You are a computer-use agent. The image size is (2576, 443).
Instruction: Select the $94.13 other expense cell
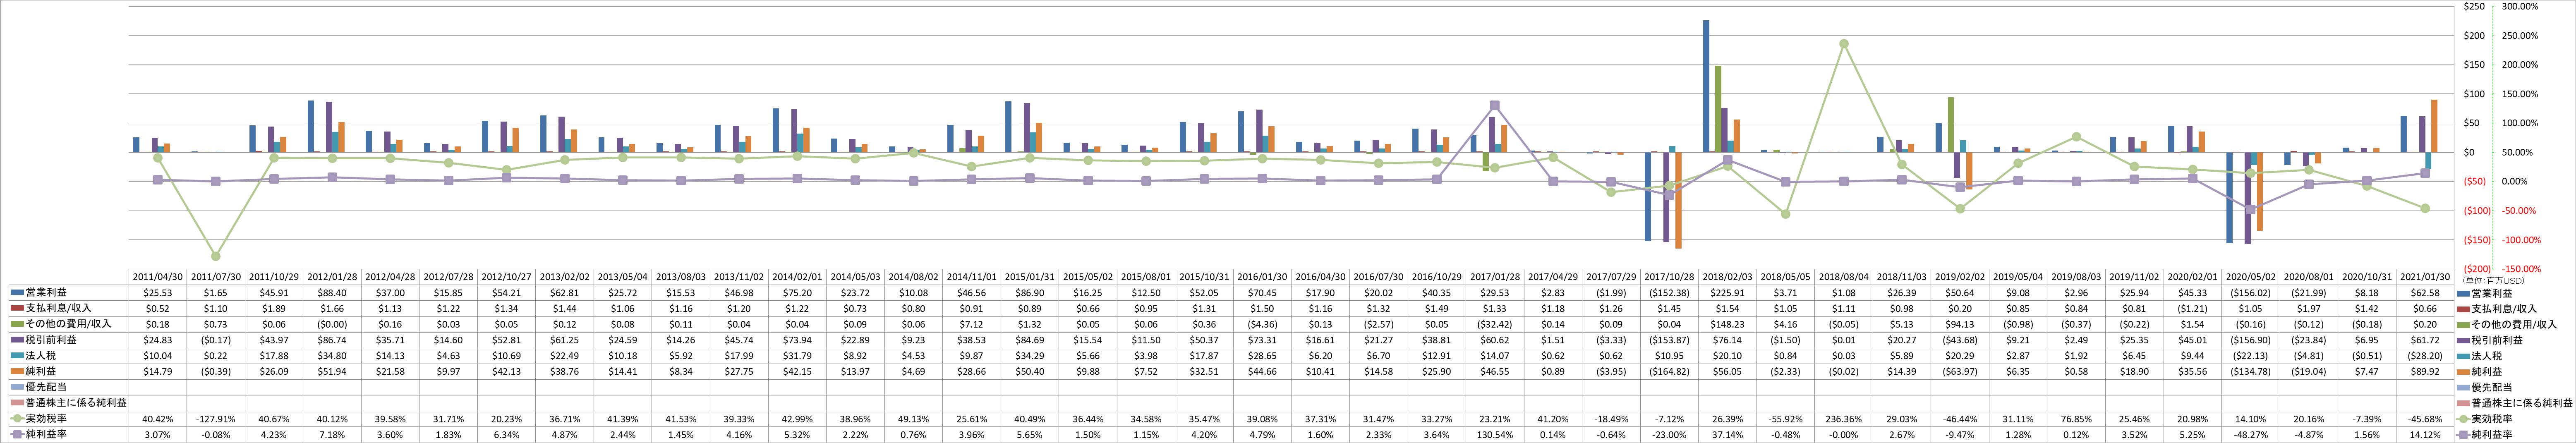pos(1960,324)
